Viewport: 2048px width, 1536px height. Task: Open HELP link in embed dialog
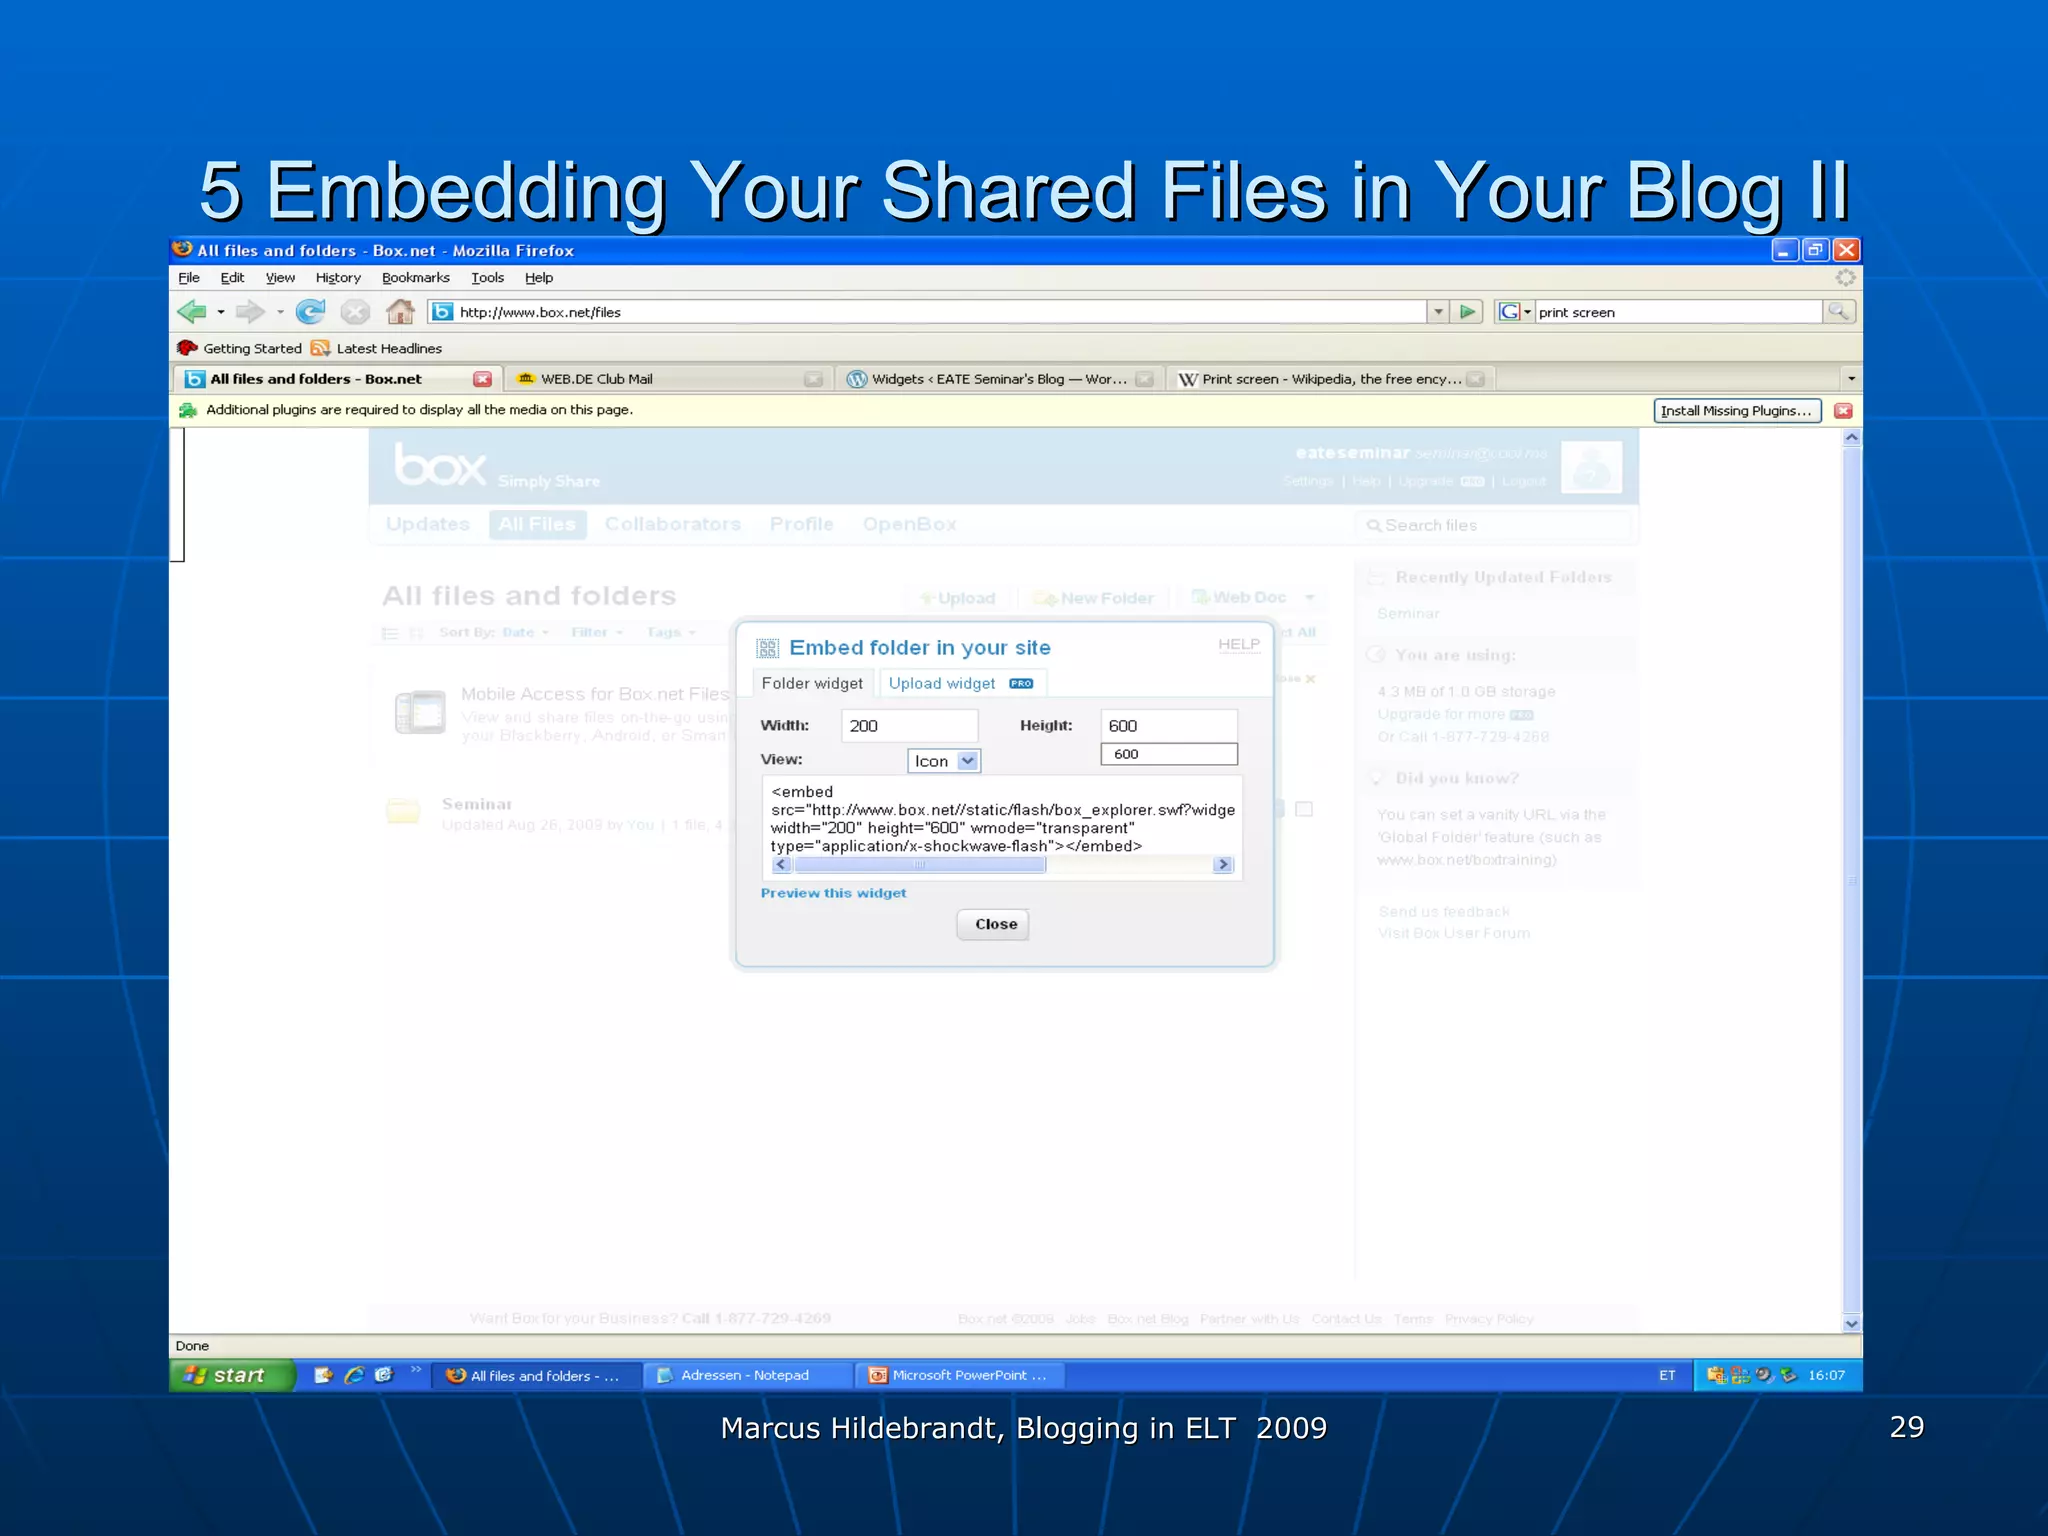point(1239,644)
